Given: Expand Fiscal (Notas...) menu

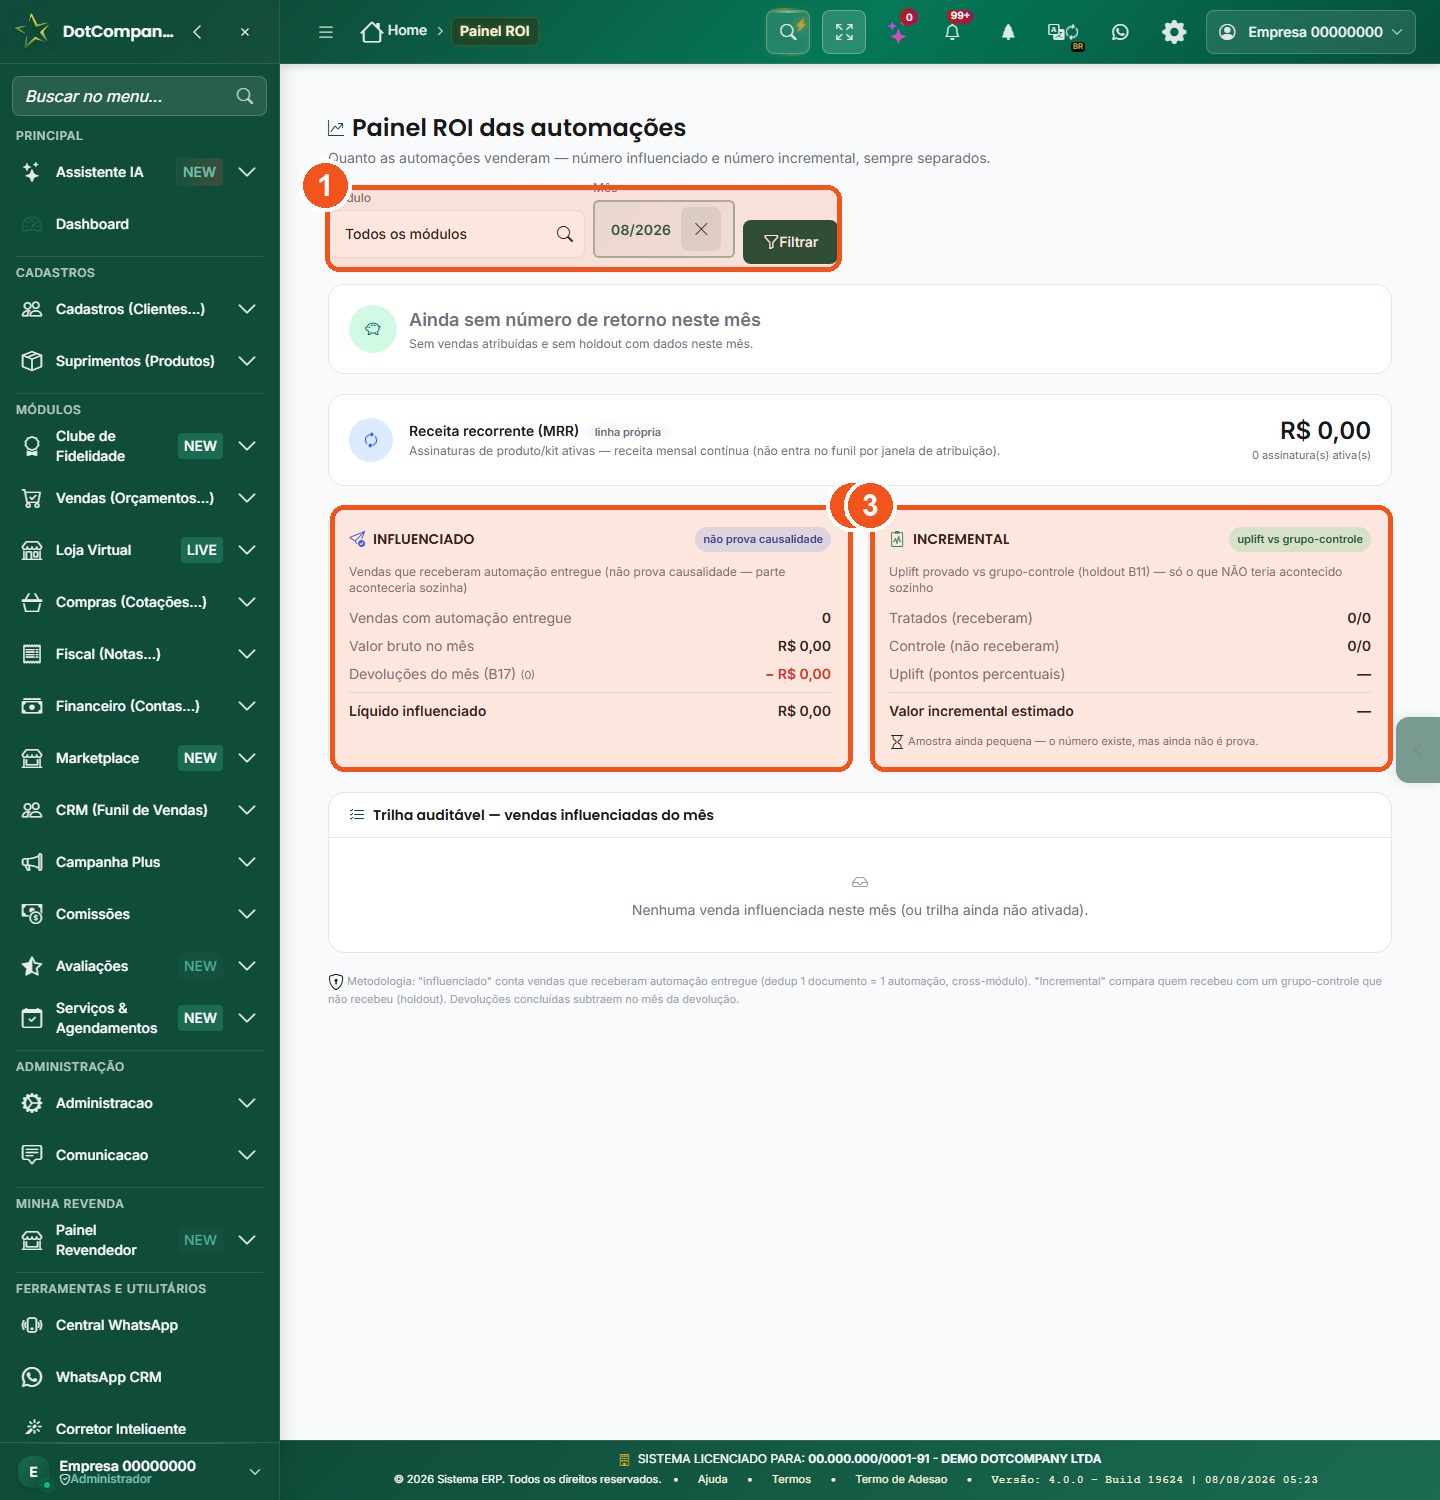Looking at the screenshot, I should [139, 654].
